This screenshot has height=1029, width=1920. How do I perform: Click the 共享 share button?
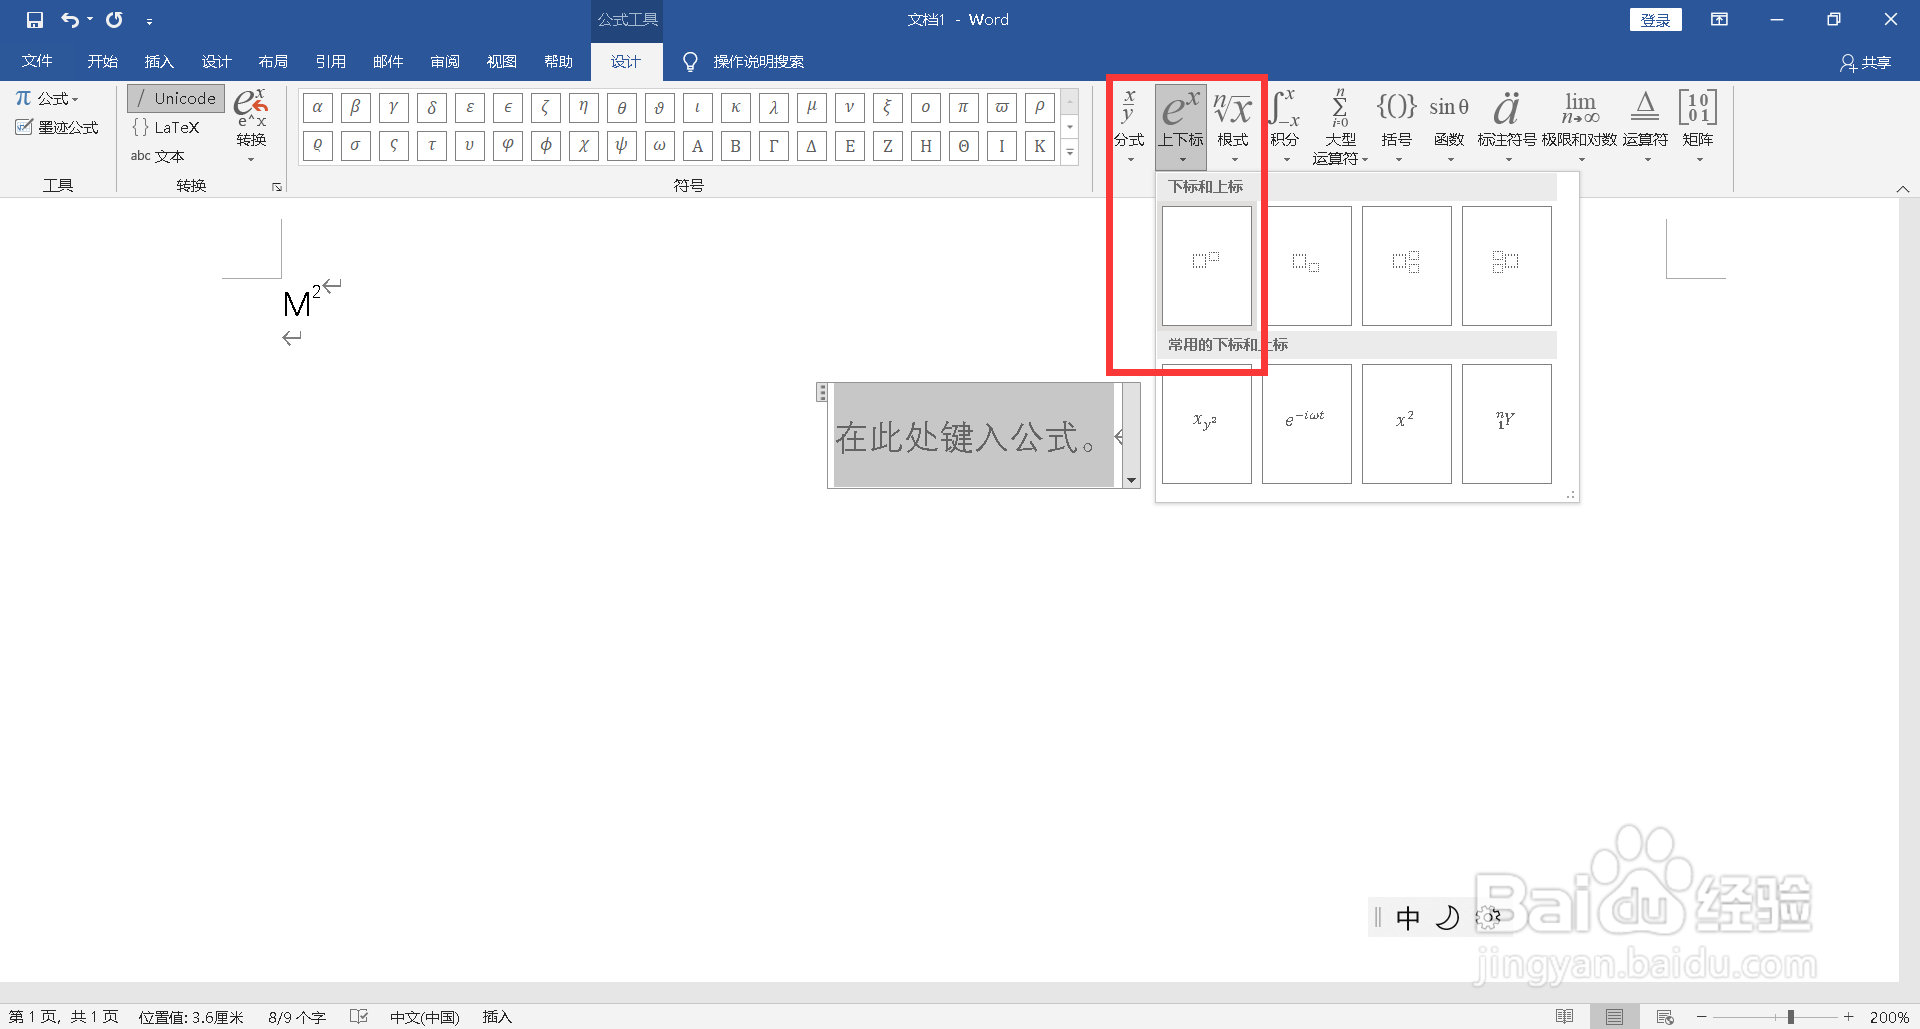(x=1865, y=63)
